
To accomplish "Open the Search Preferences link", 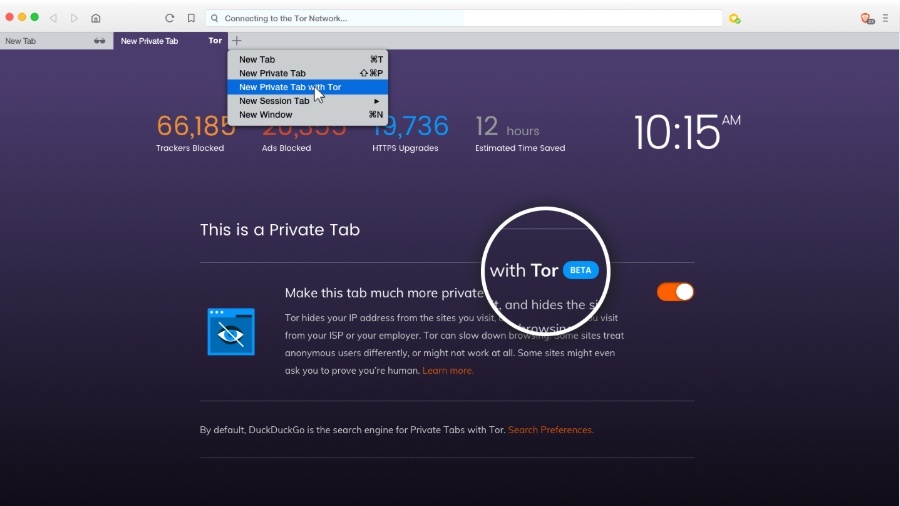I will pyautogui.click(x=550, y=430).
